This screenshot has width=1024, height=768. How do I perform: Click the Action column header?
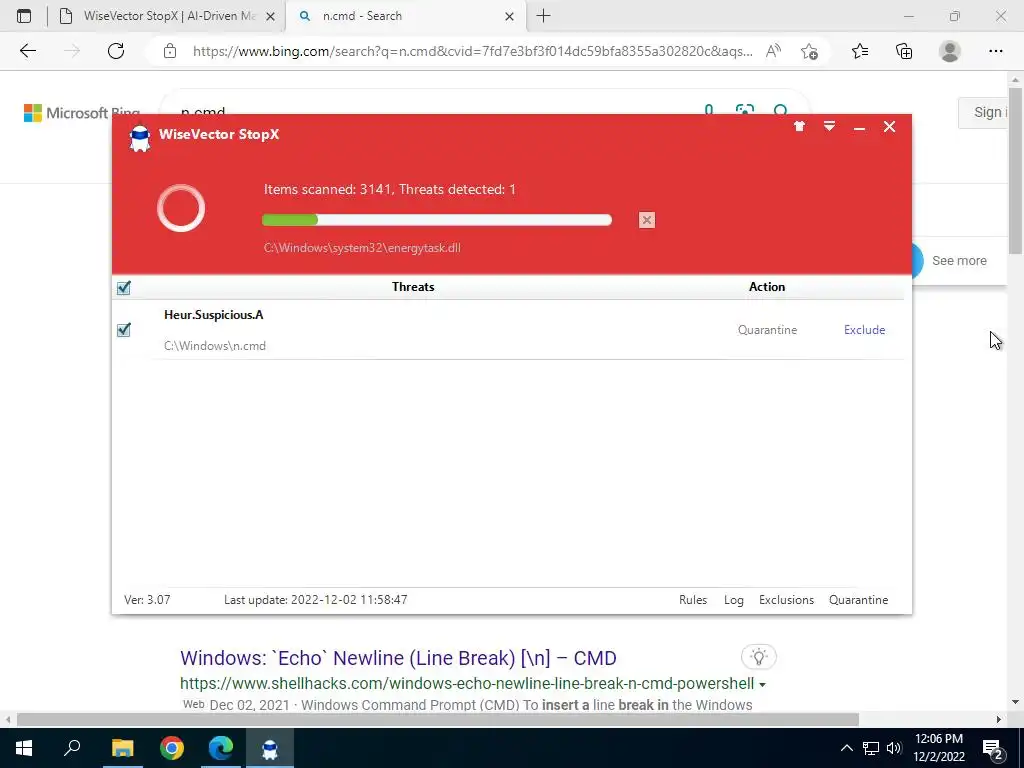pyautogui.click(x=767, y=287)
